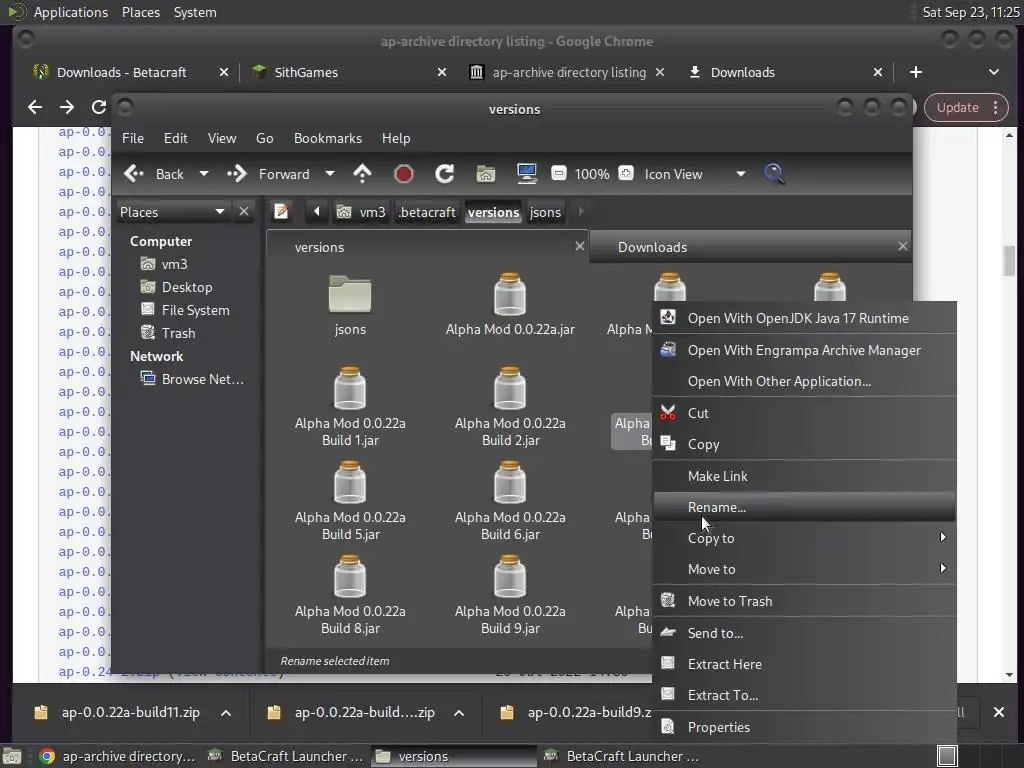This screenshot has width=1024, height=768.
Task: Click the .betacraft path button
Action: [427, 212]
